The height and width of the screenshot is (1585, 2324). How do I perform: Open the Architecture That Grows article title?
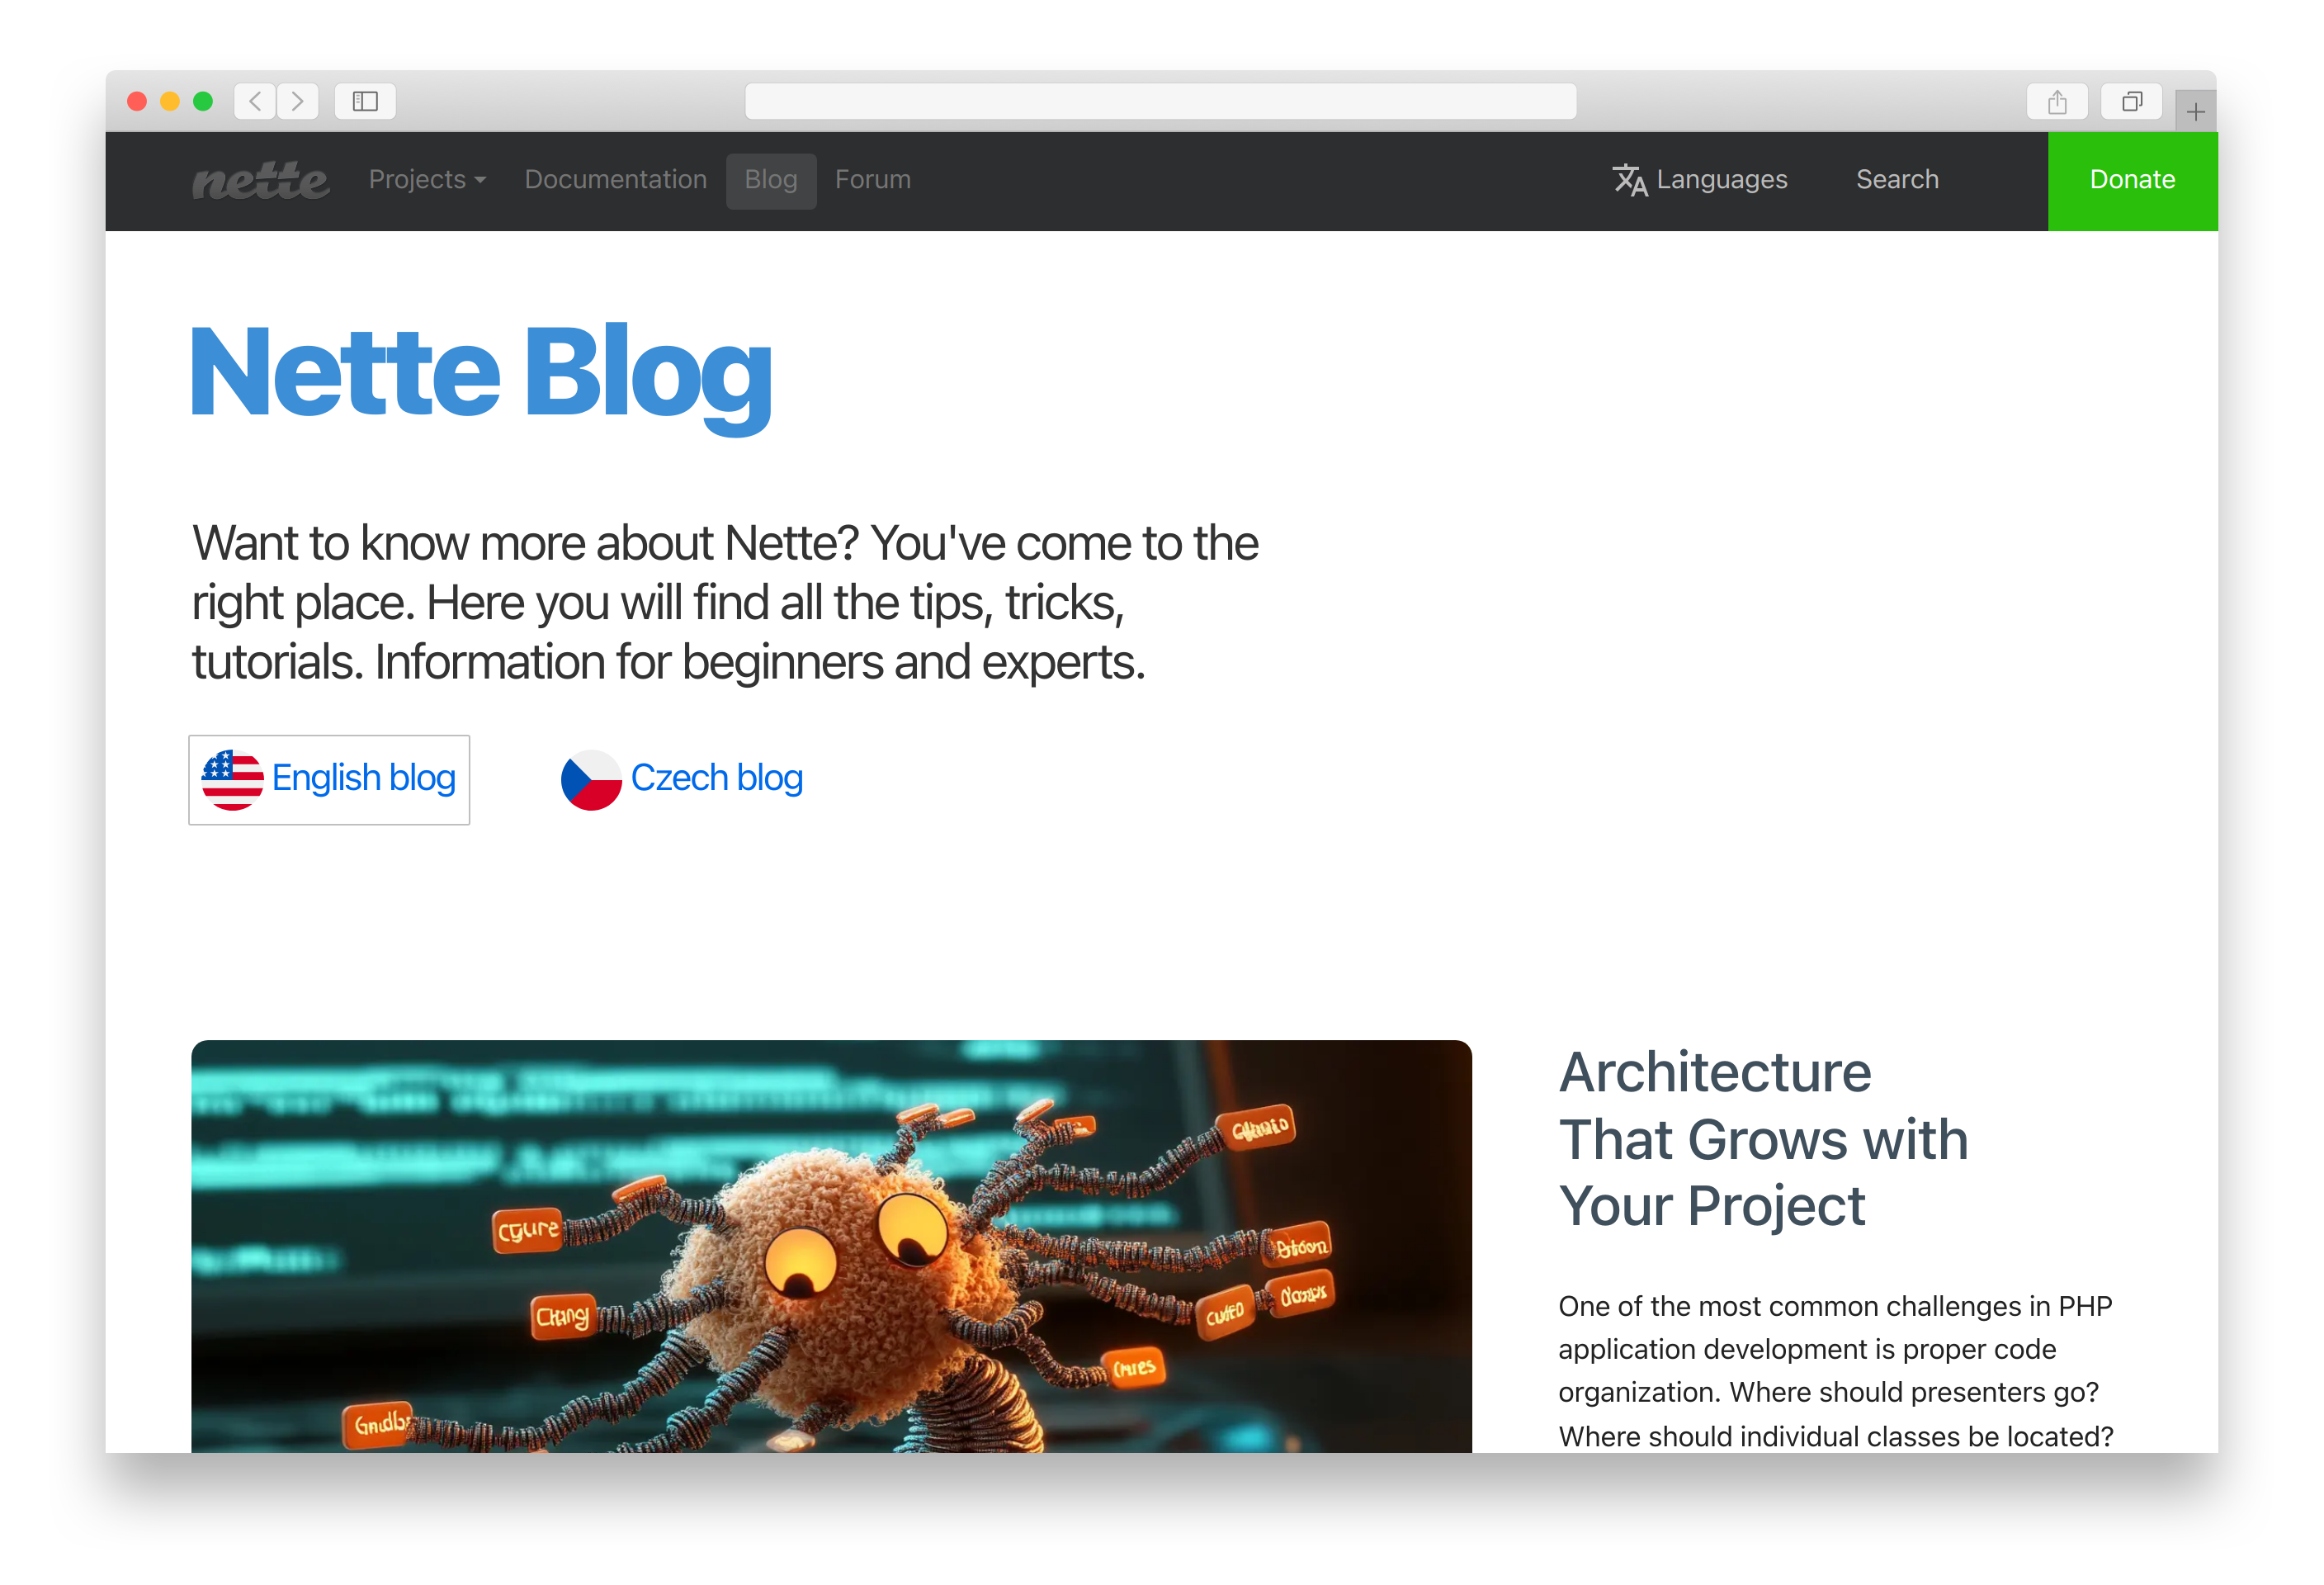click(x=1763, y=1139)
